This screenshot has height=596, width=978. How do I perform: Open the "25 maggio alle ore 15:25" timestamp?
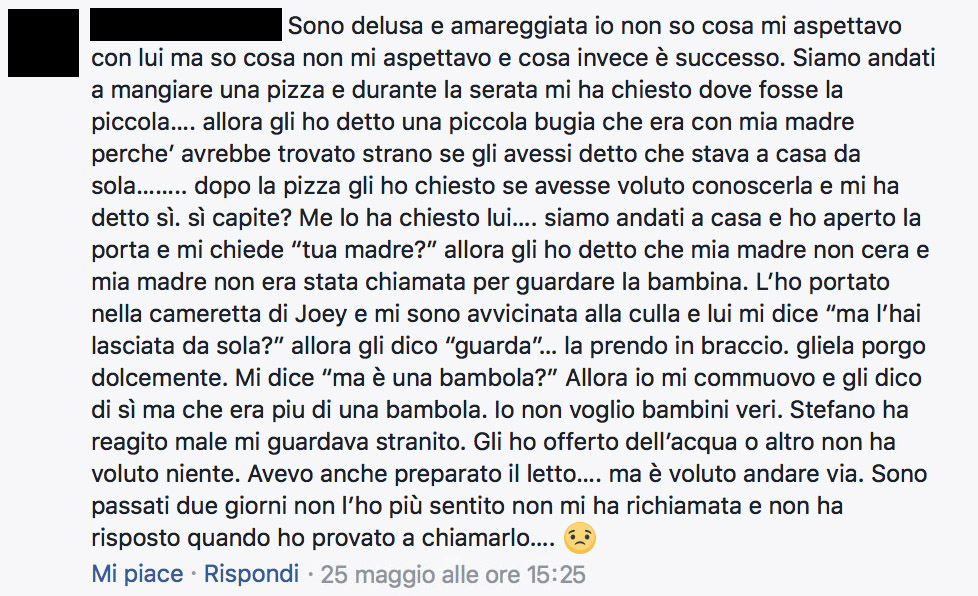click(453, 574)
